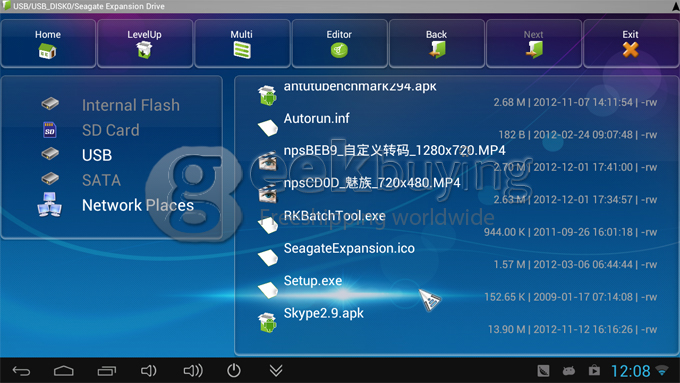
Task: Select the Internal Flash drive icon
Action: coord(50,104)
